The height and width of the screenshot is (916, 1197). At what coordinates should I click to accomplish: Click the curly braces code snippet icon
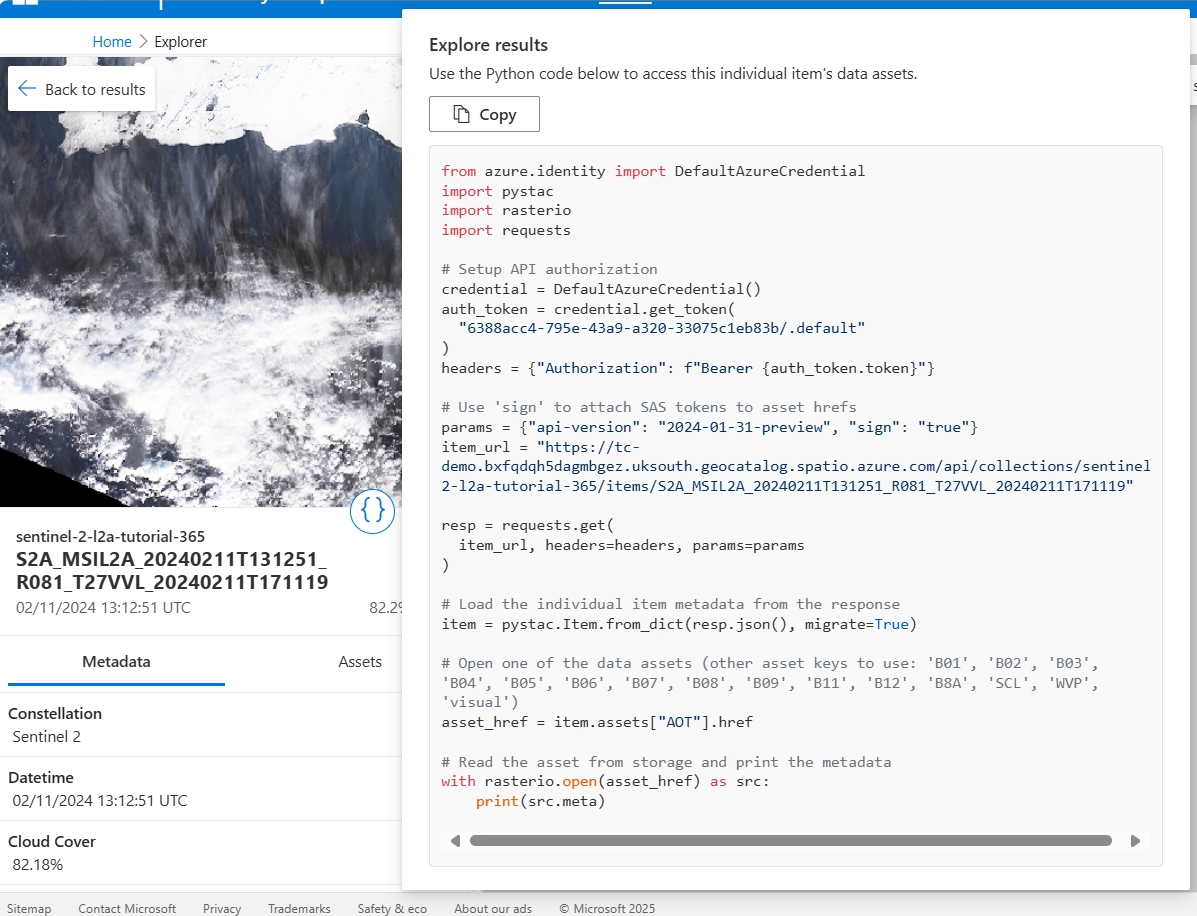tap(373, 511)
